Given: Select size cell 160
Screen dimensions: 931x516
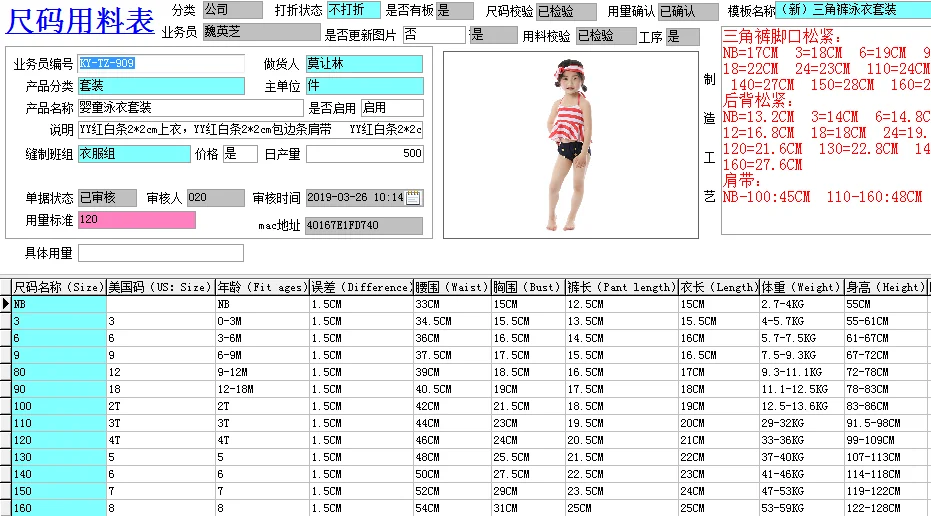Looking at the screenshot, I should [x=59, y=508].
